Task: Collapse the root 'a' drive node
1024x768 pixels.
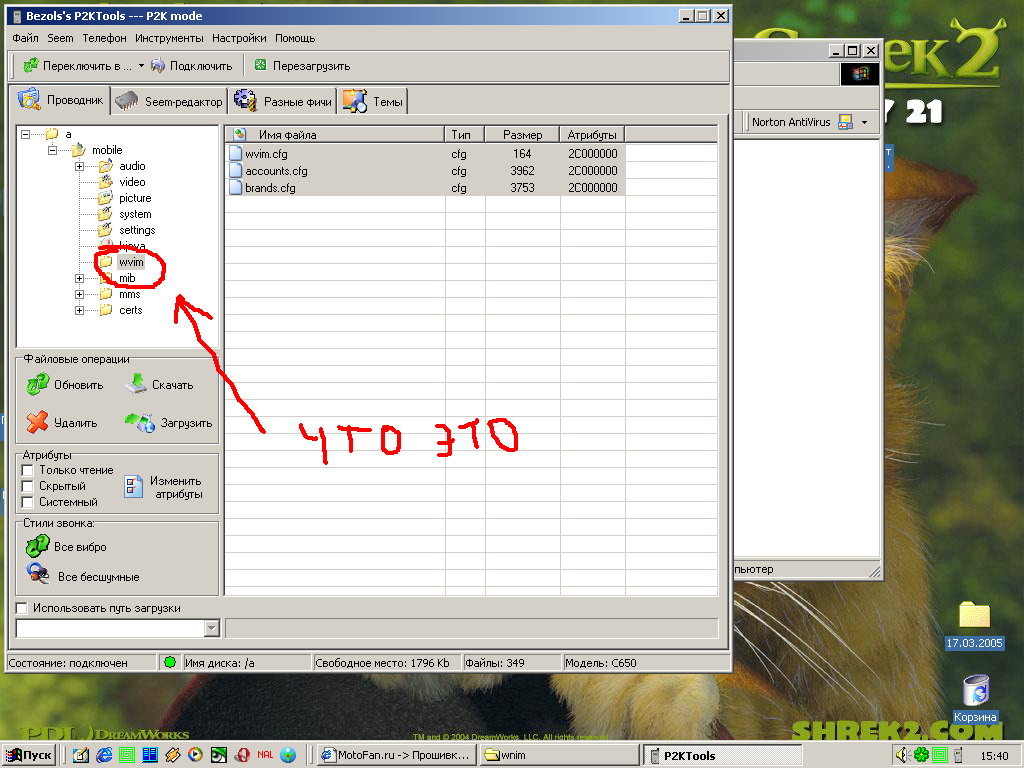Action: 25,135
